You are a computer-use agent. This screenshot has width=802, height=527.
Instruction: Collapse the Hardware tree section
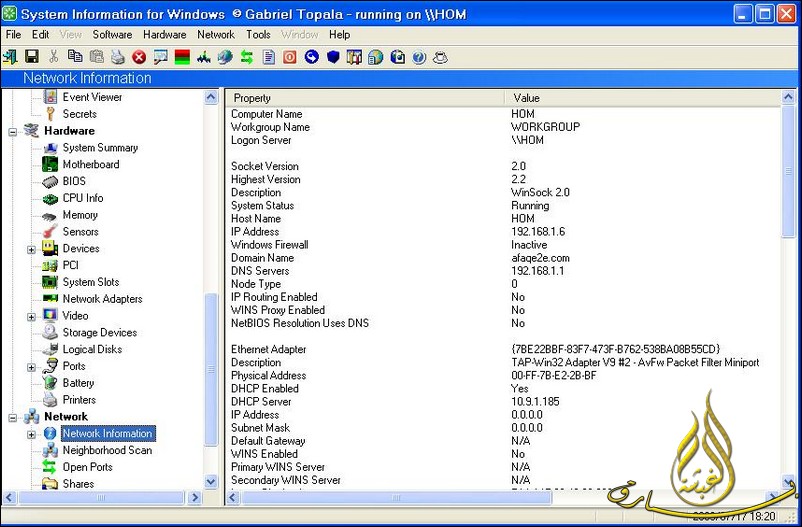pos(13,132)
